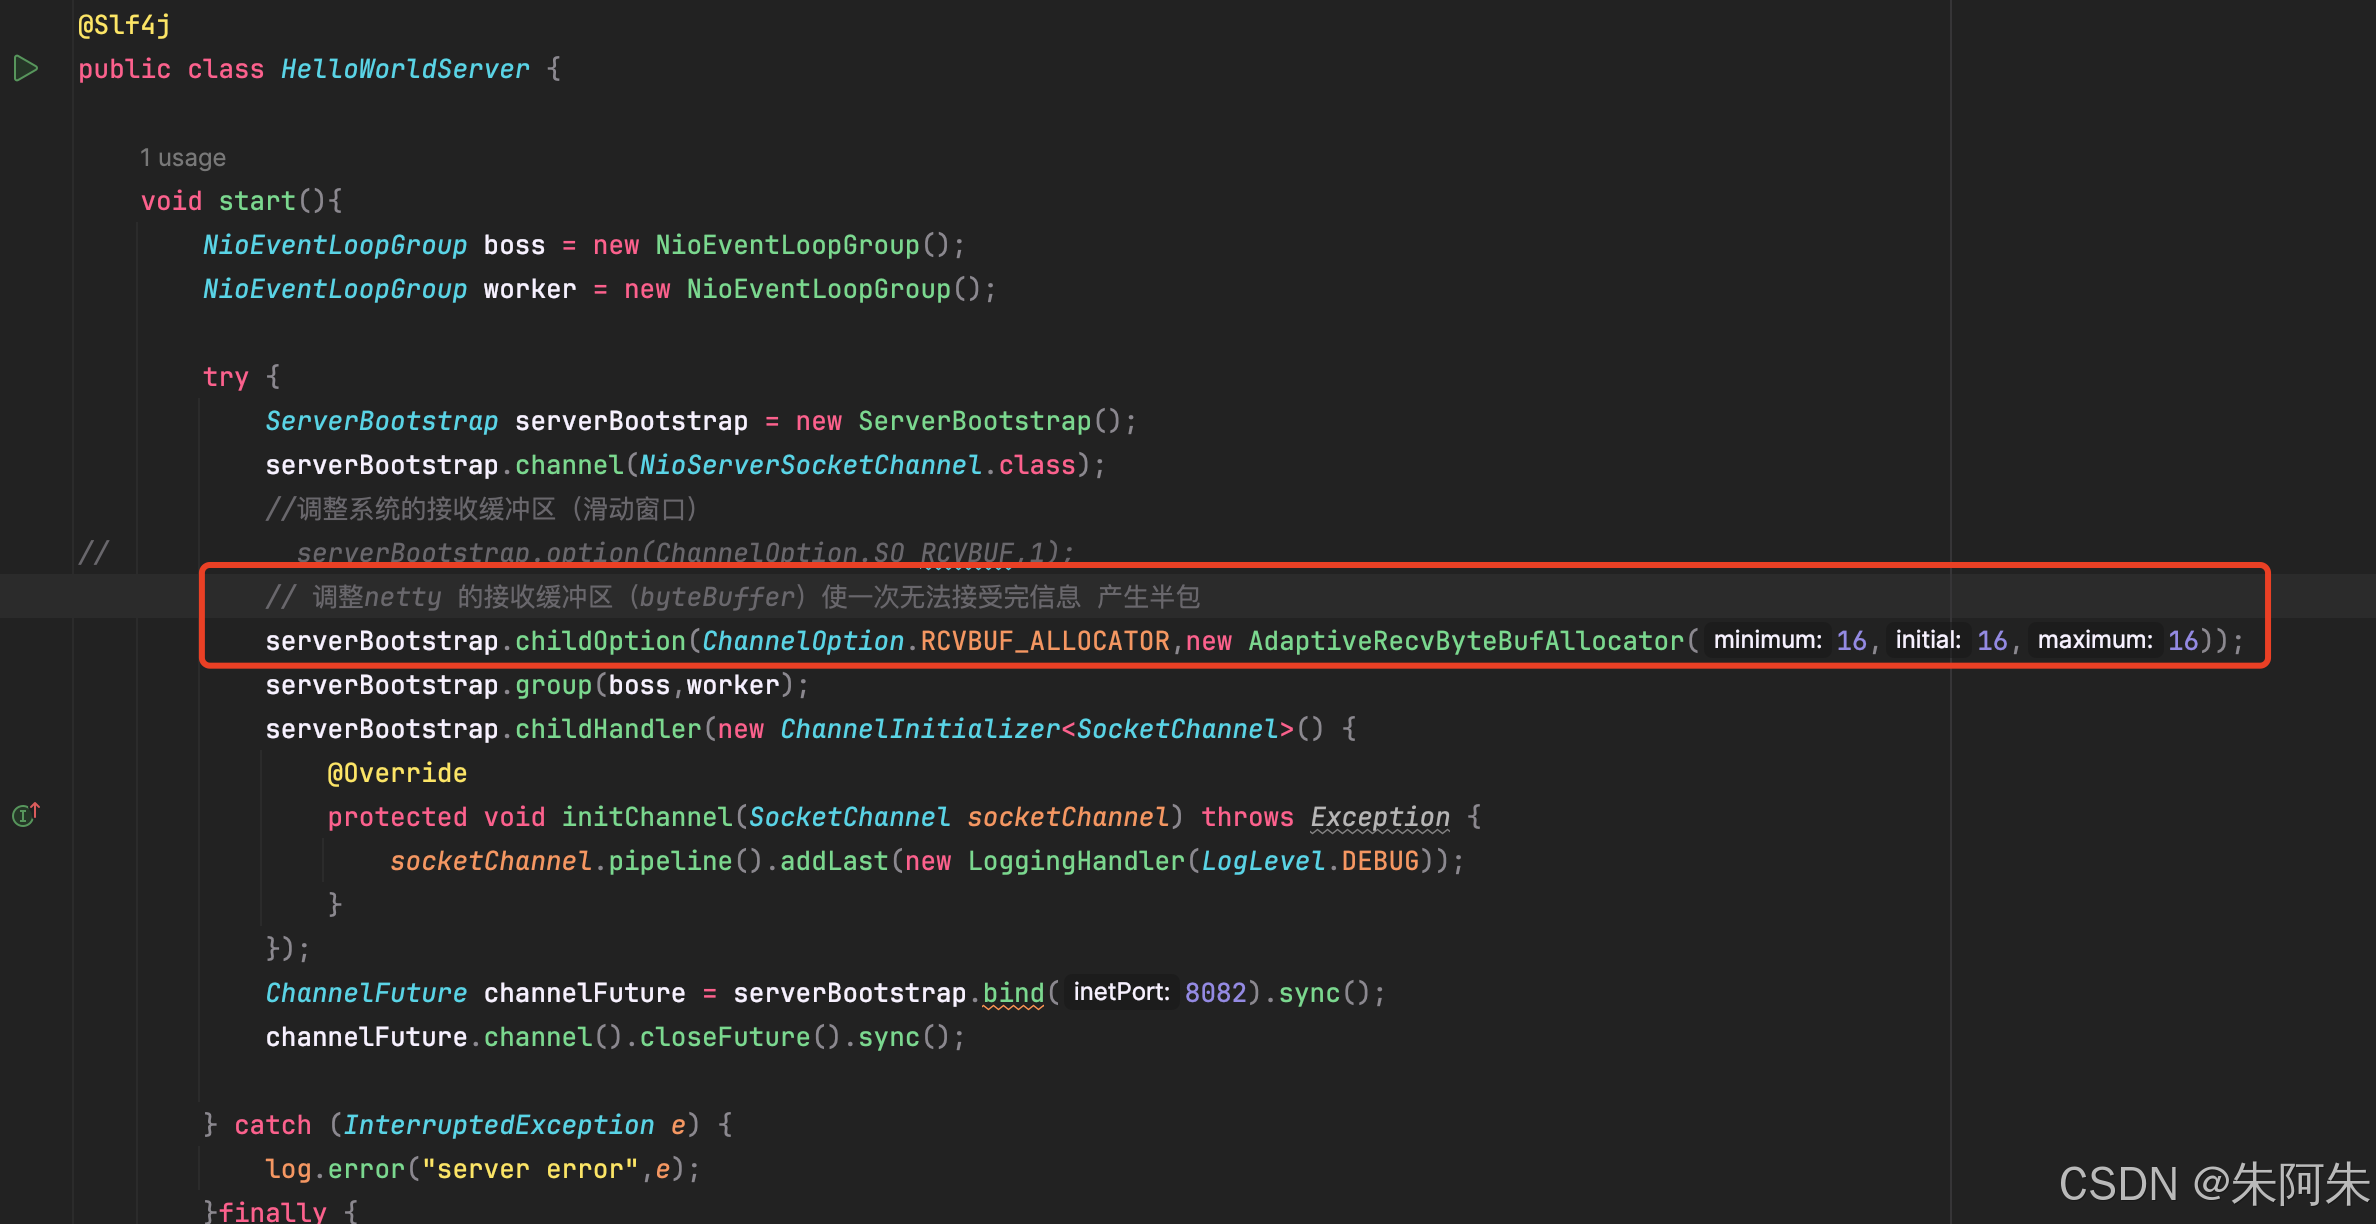Image resolution: width=2376 pixels, height=1224 pixels.
Task: Click the port number 8082
Action: tap(1215, 993)
